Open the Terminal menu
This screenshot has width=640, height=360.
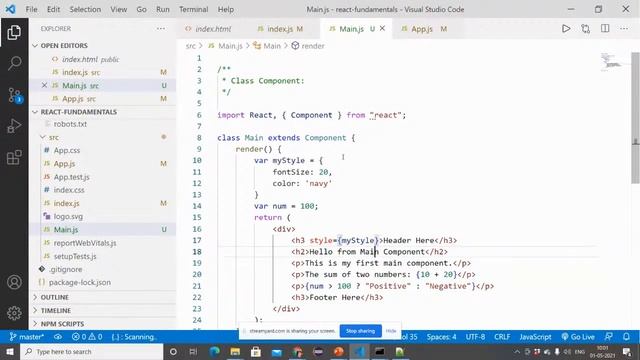[x=193, y=9]
